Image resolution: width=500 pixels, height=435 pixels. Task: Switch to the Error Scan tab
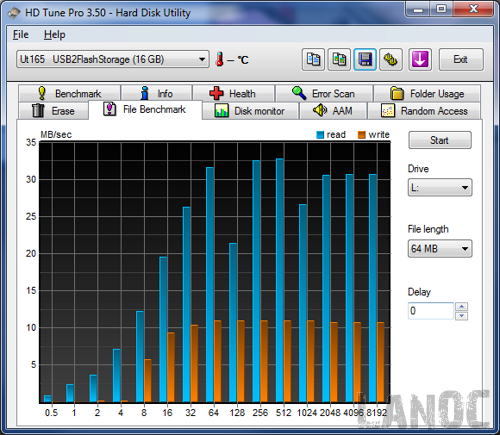(324, 93)
